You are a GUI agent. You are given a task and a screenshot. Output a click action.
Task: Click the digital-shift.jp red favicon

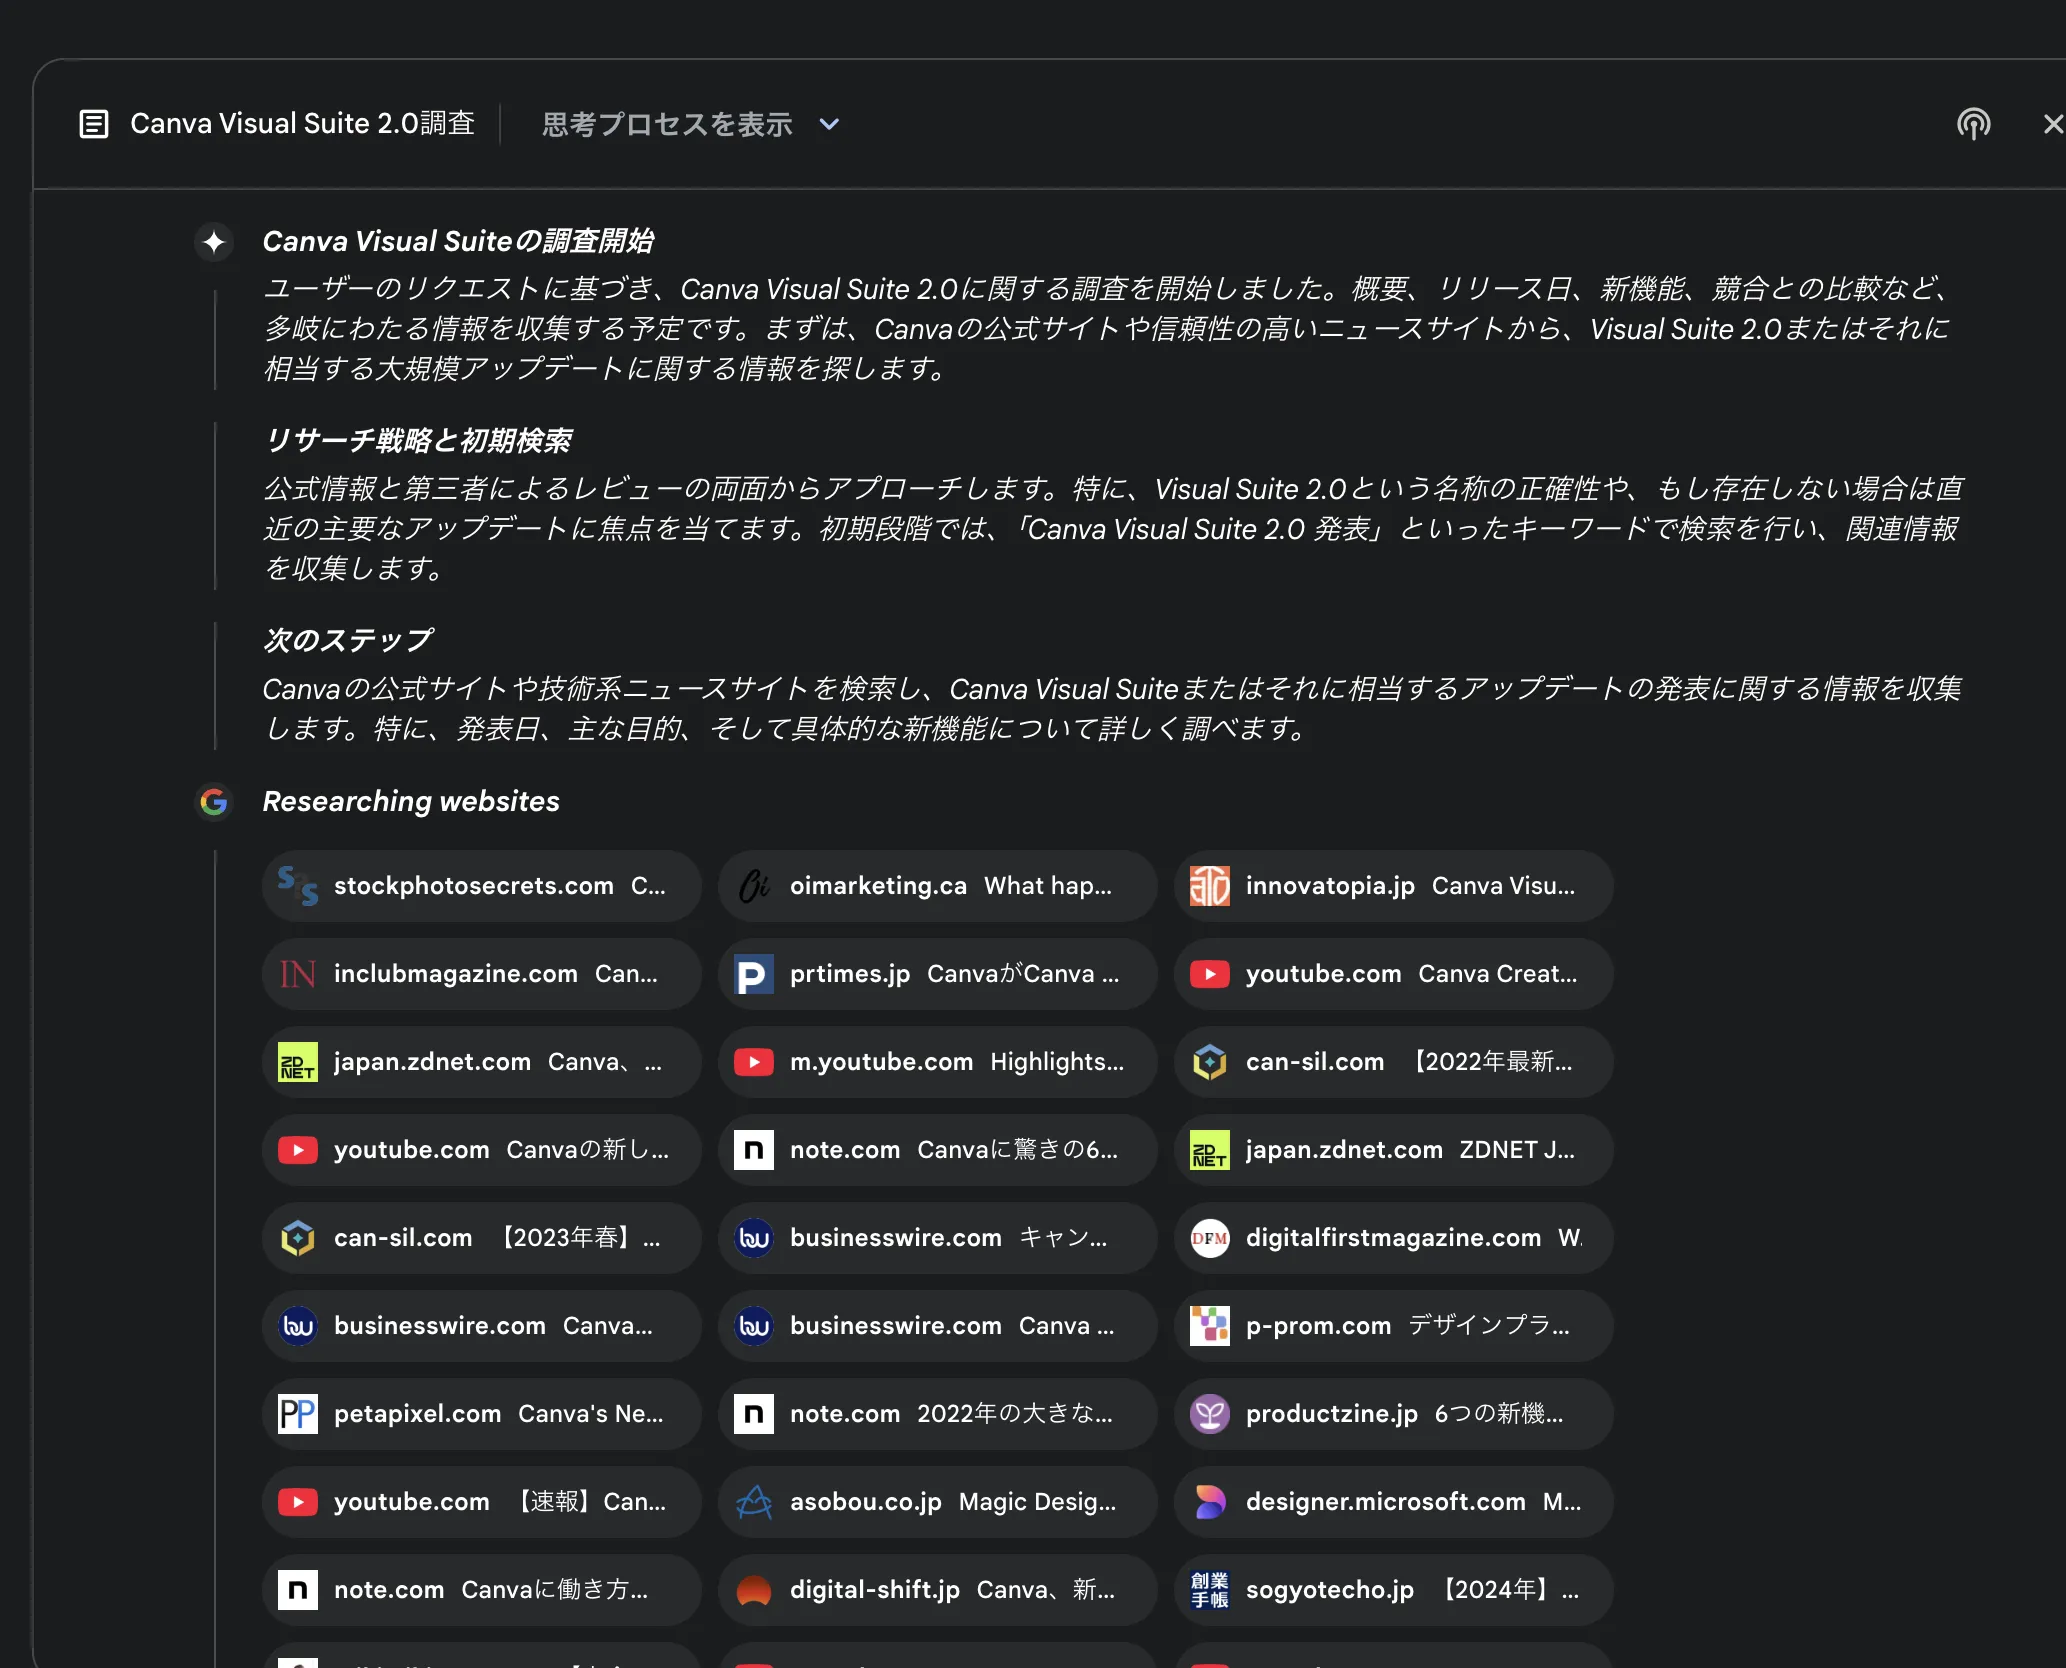click(754, 1590)
